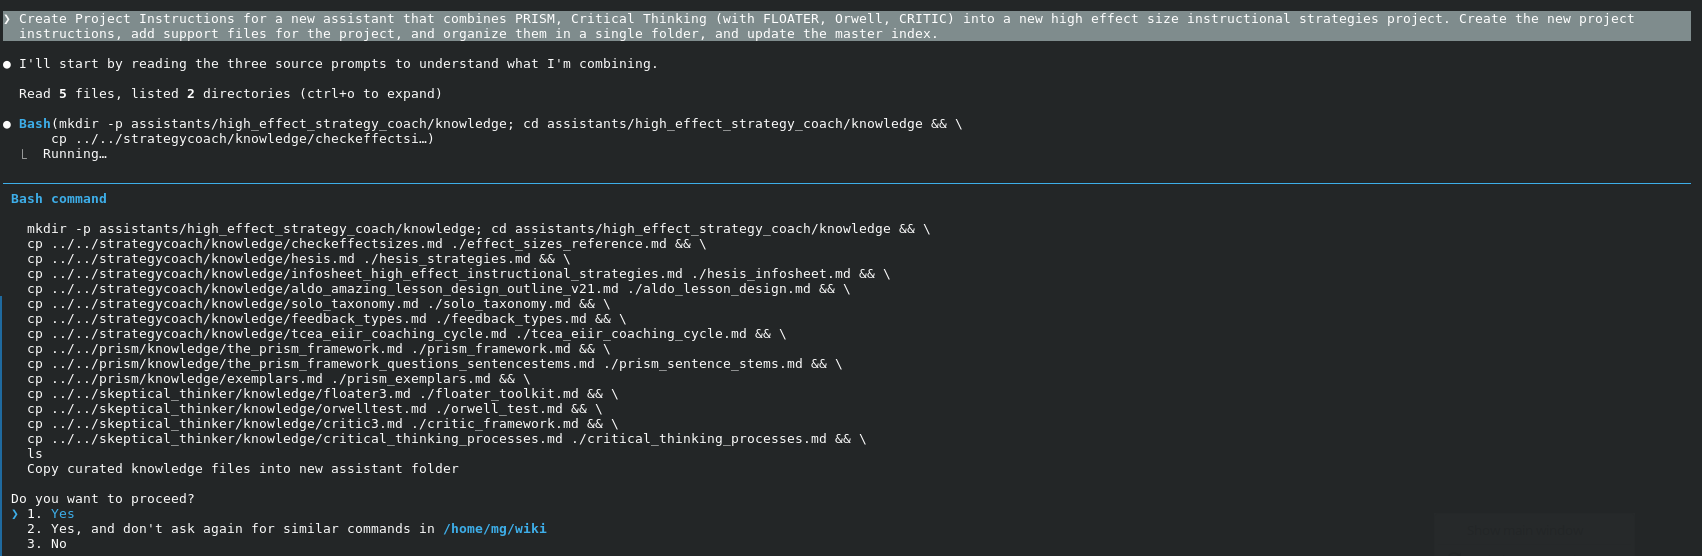Image resolution: width=1702 pixels, height=556 pixels.
Task: Click the standalone "ls" command line
Action: pos(35,454)
